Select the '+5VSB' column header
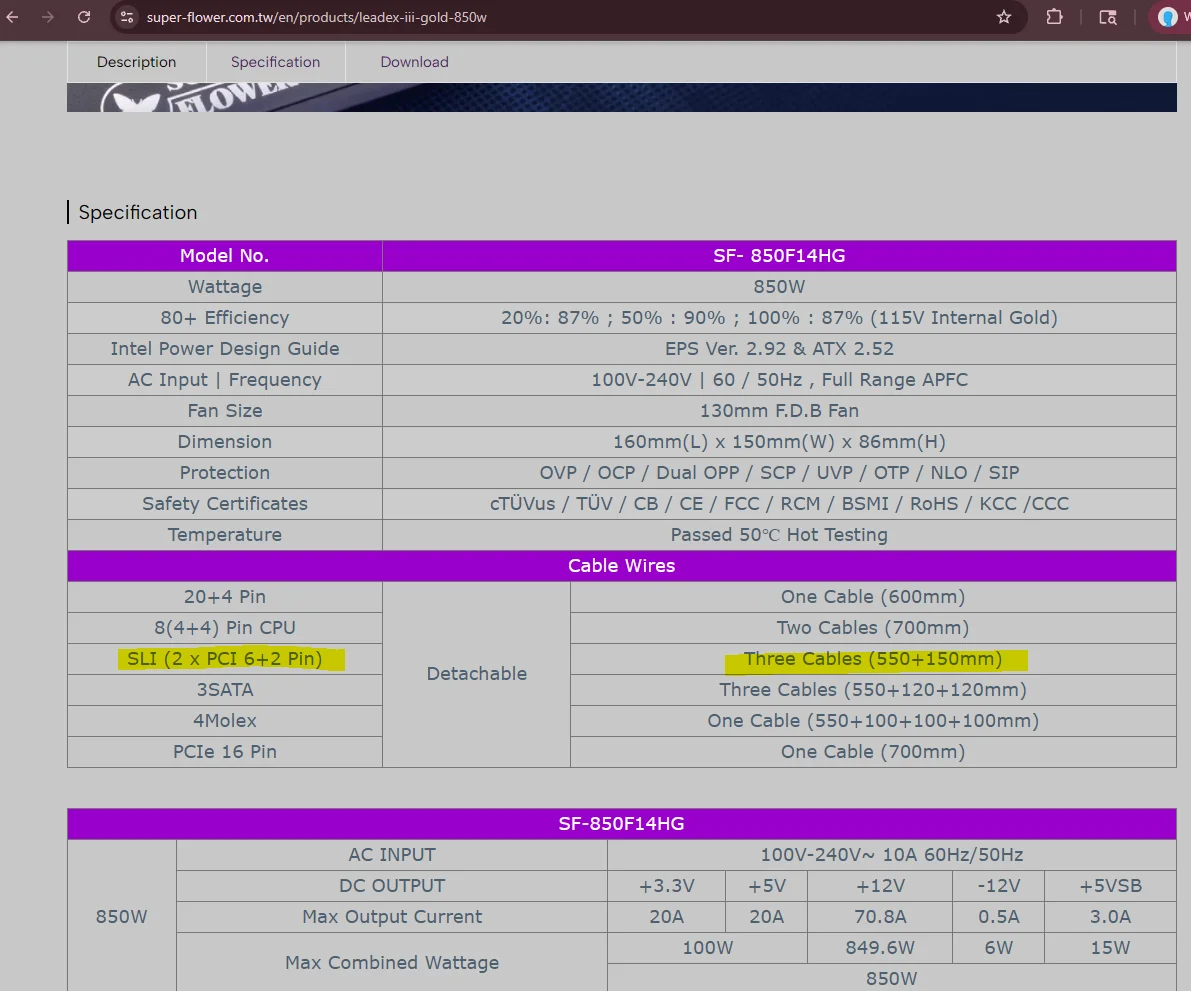This screenshot has height=991, width=1191. coord(1110,886)
